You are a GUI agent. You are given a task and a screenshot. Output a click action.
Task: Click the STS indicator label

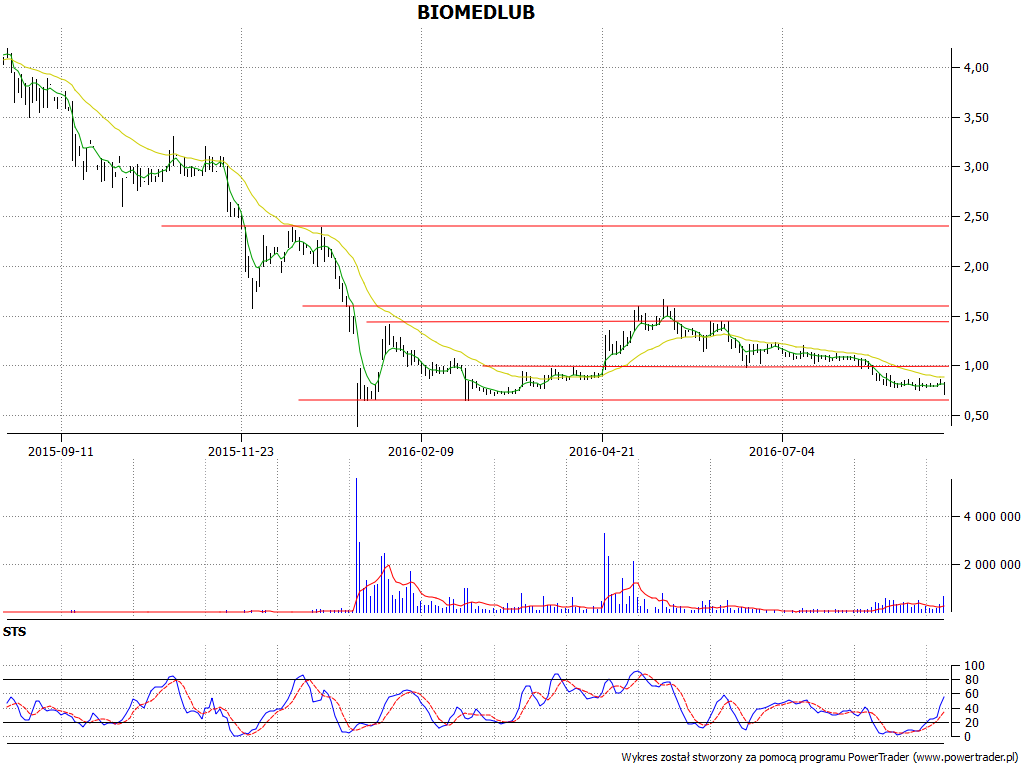pos(14,632)
